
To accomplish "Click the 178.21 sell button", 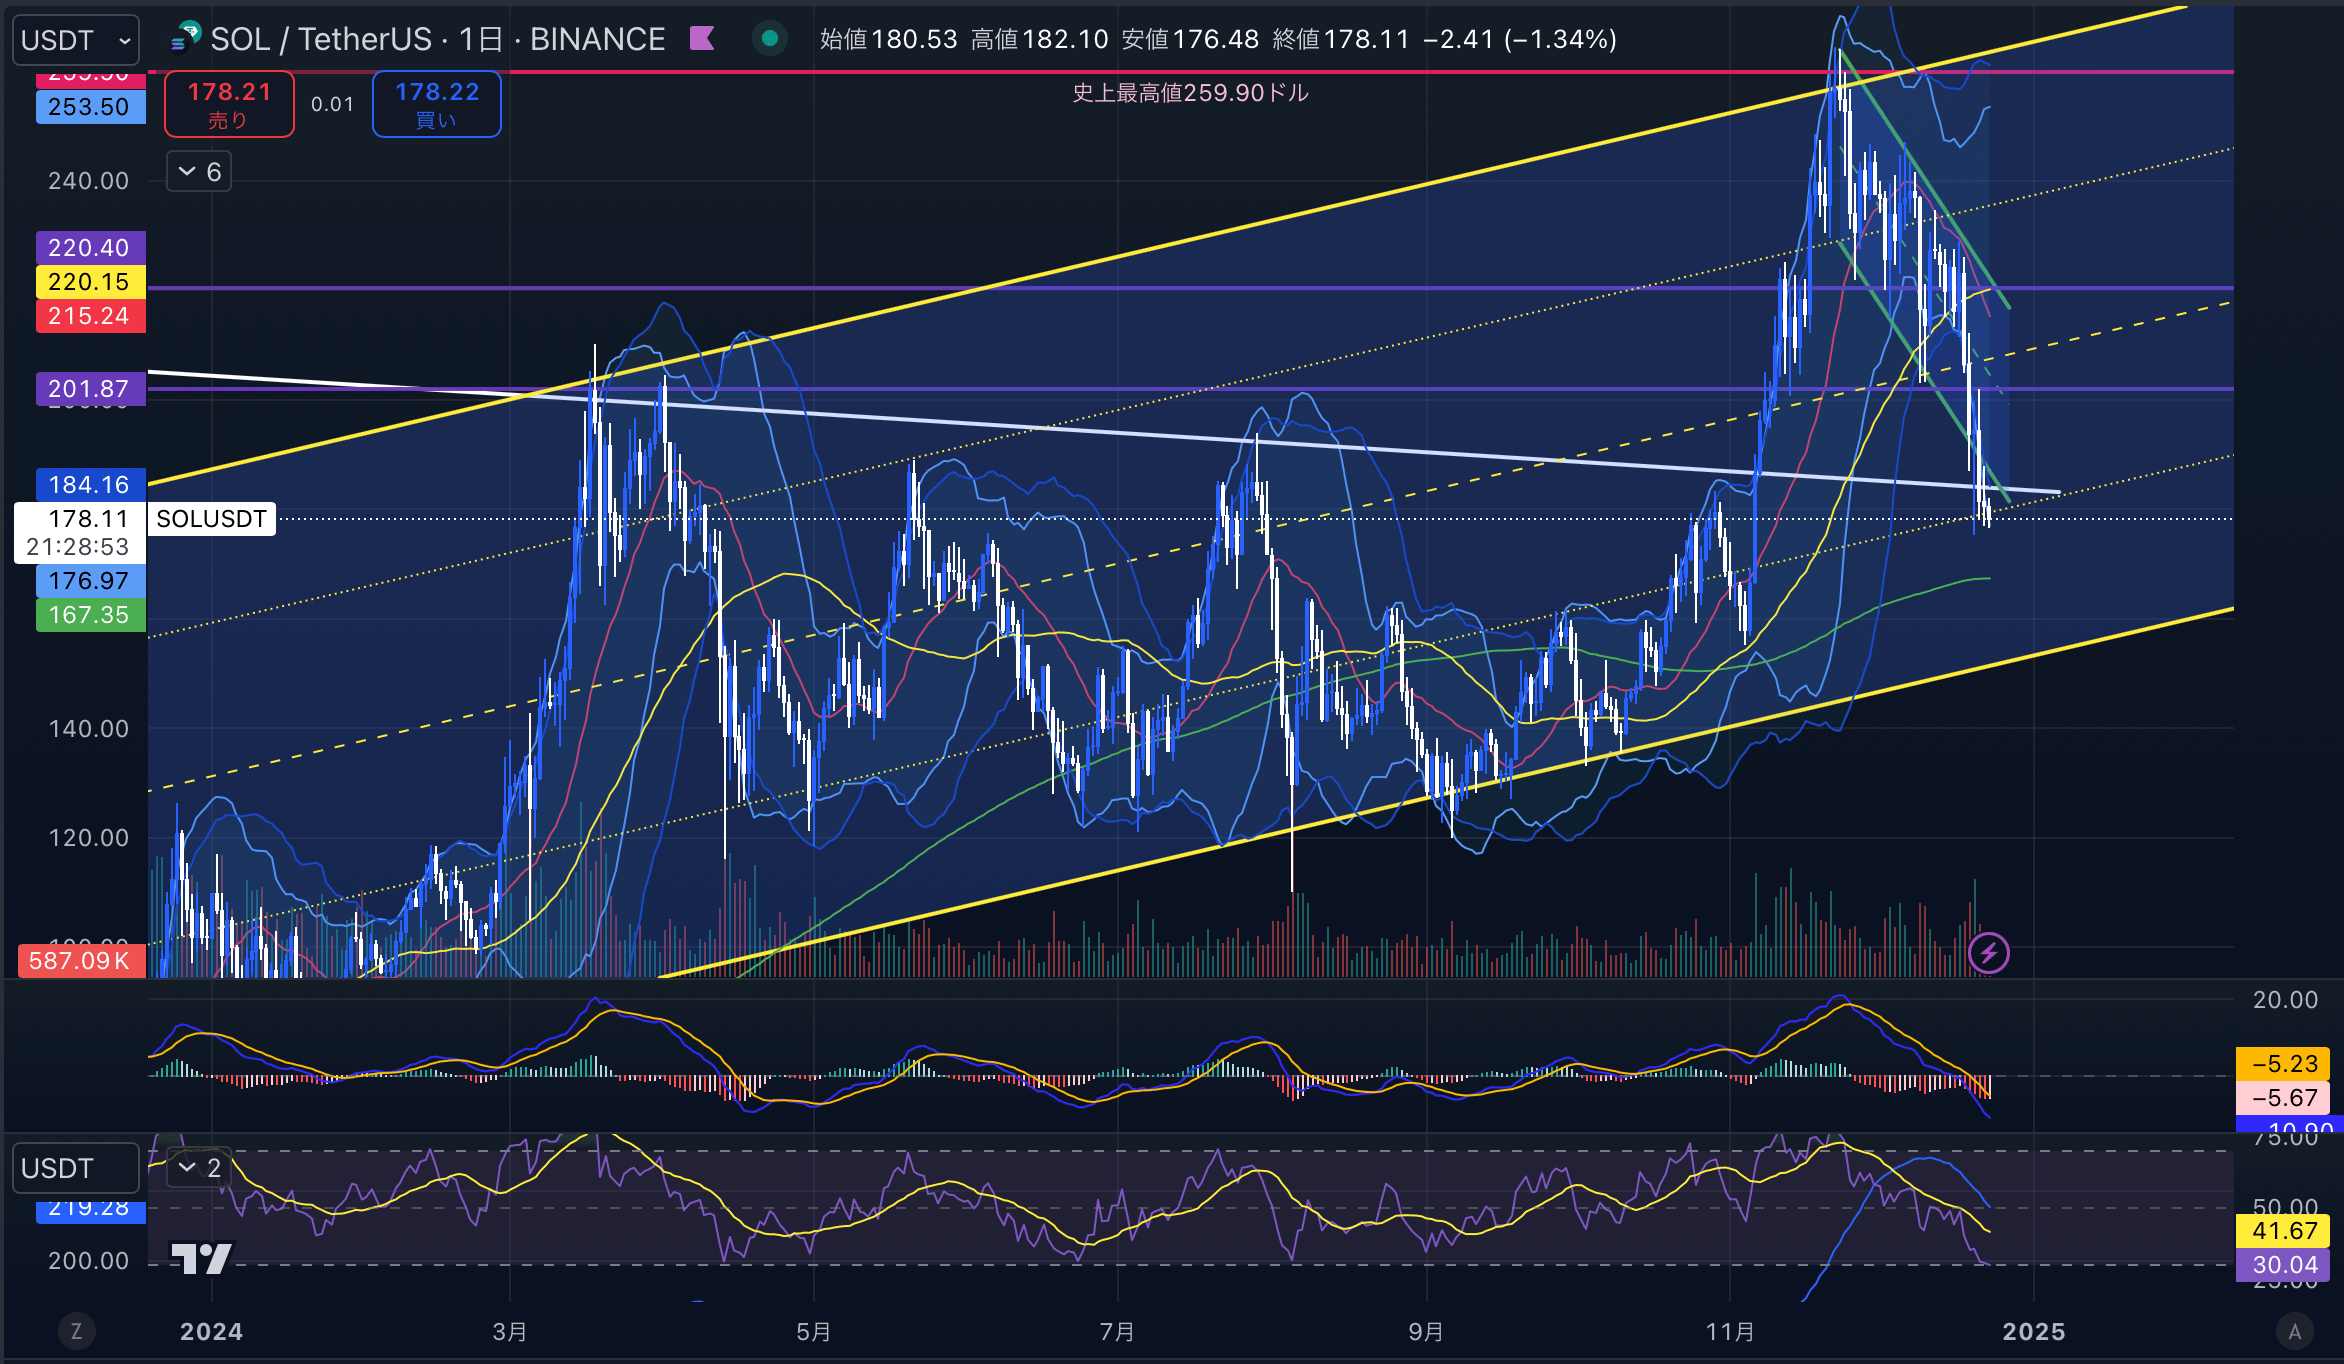I will point(229,104).
